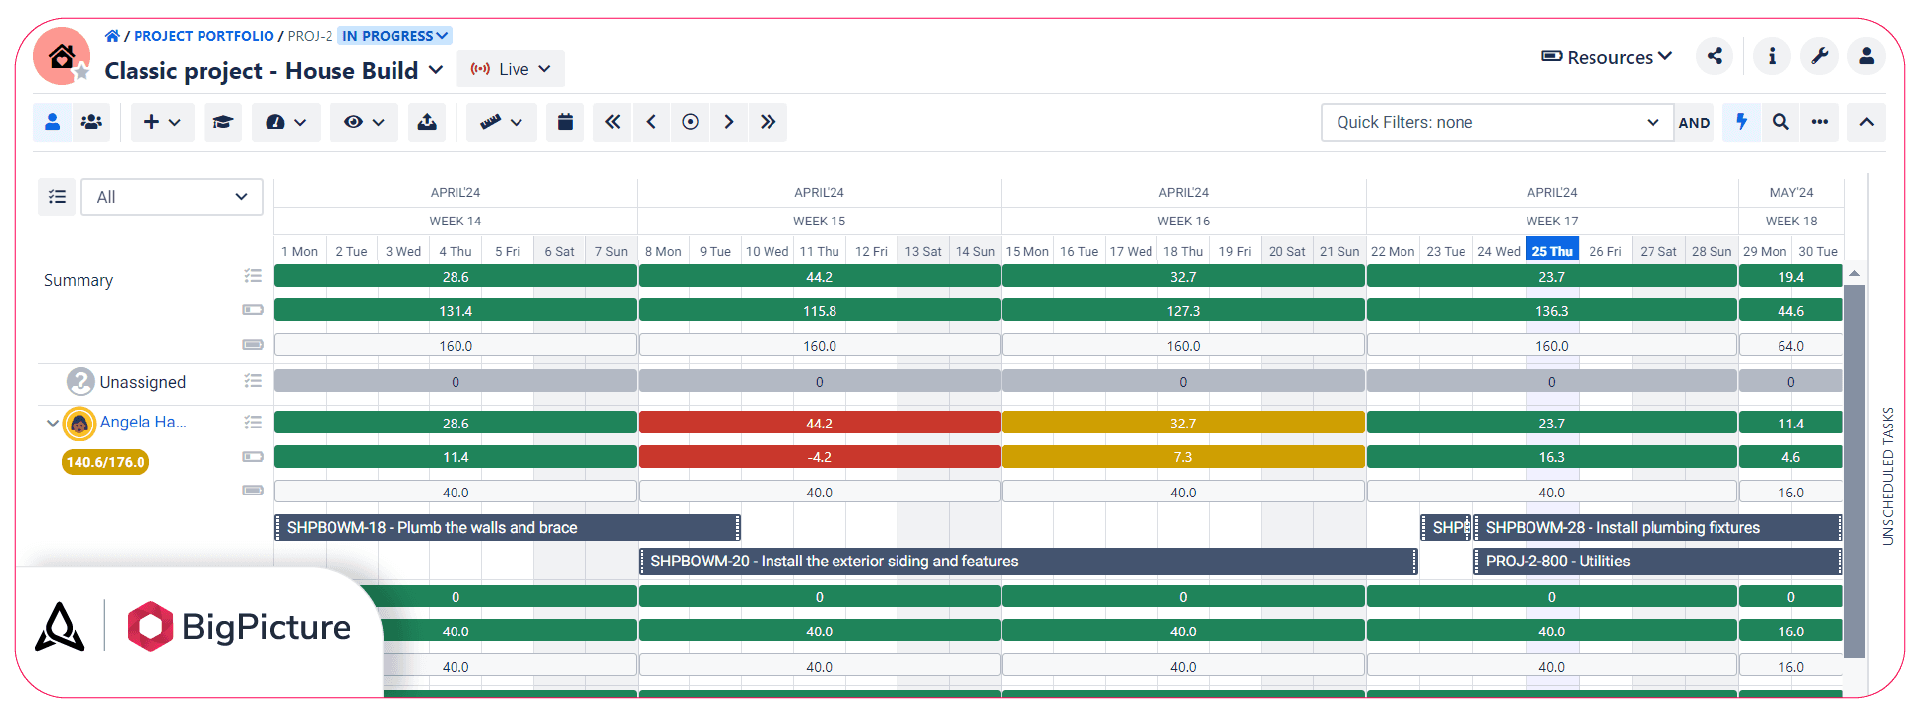
Task: Select the PROJ-2-800 Utilities task bar
Action: click(1658, 561)
